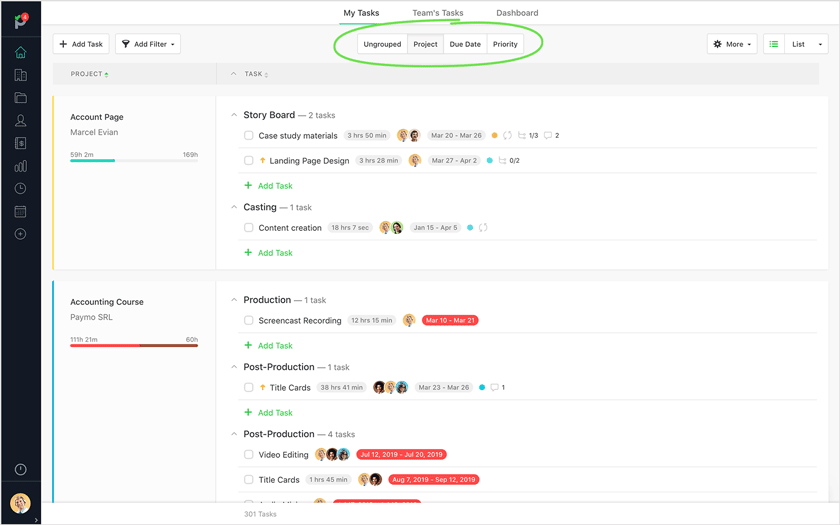Open the Users person icon in sidebar
Screen dimensions: 840x525
(x=20, y=121)
